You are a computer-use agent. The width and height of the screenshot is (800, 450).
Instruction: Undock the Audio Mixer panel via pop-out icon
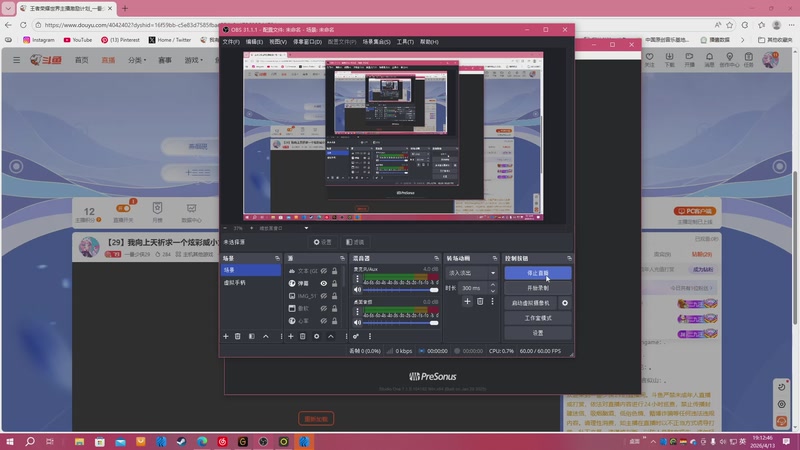(x=436, y=259)
